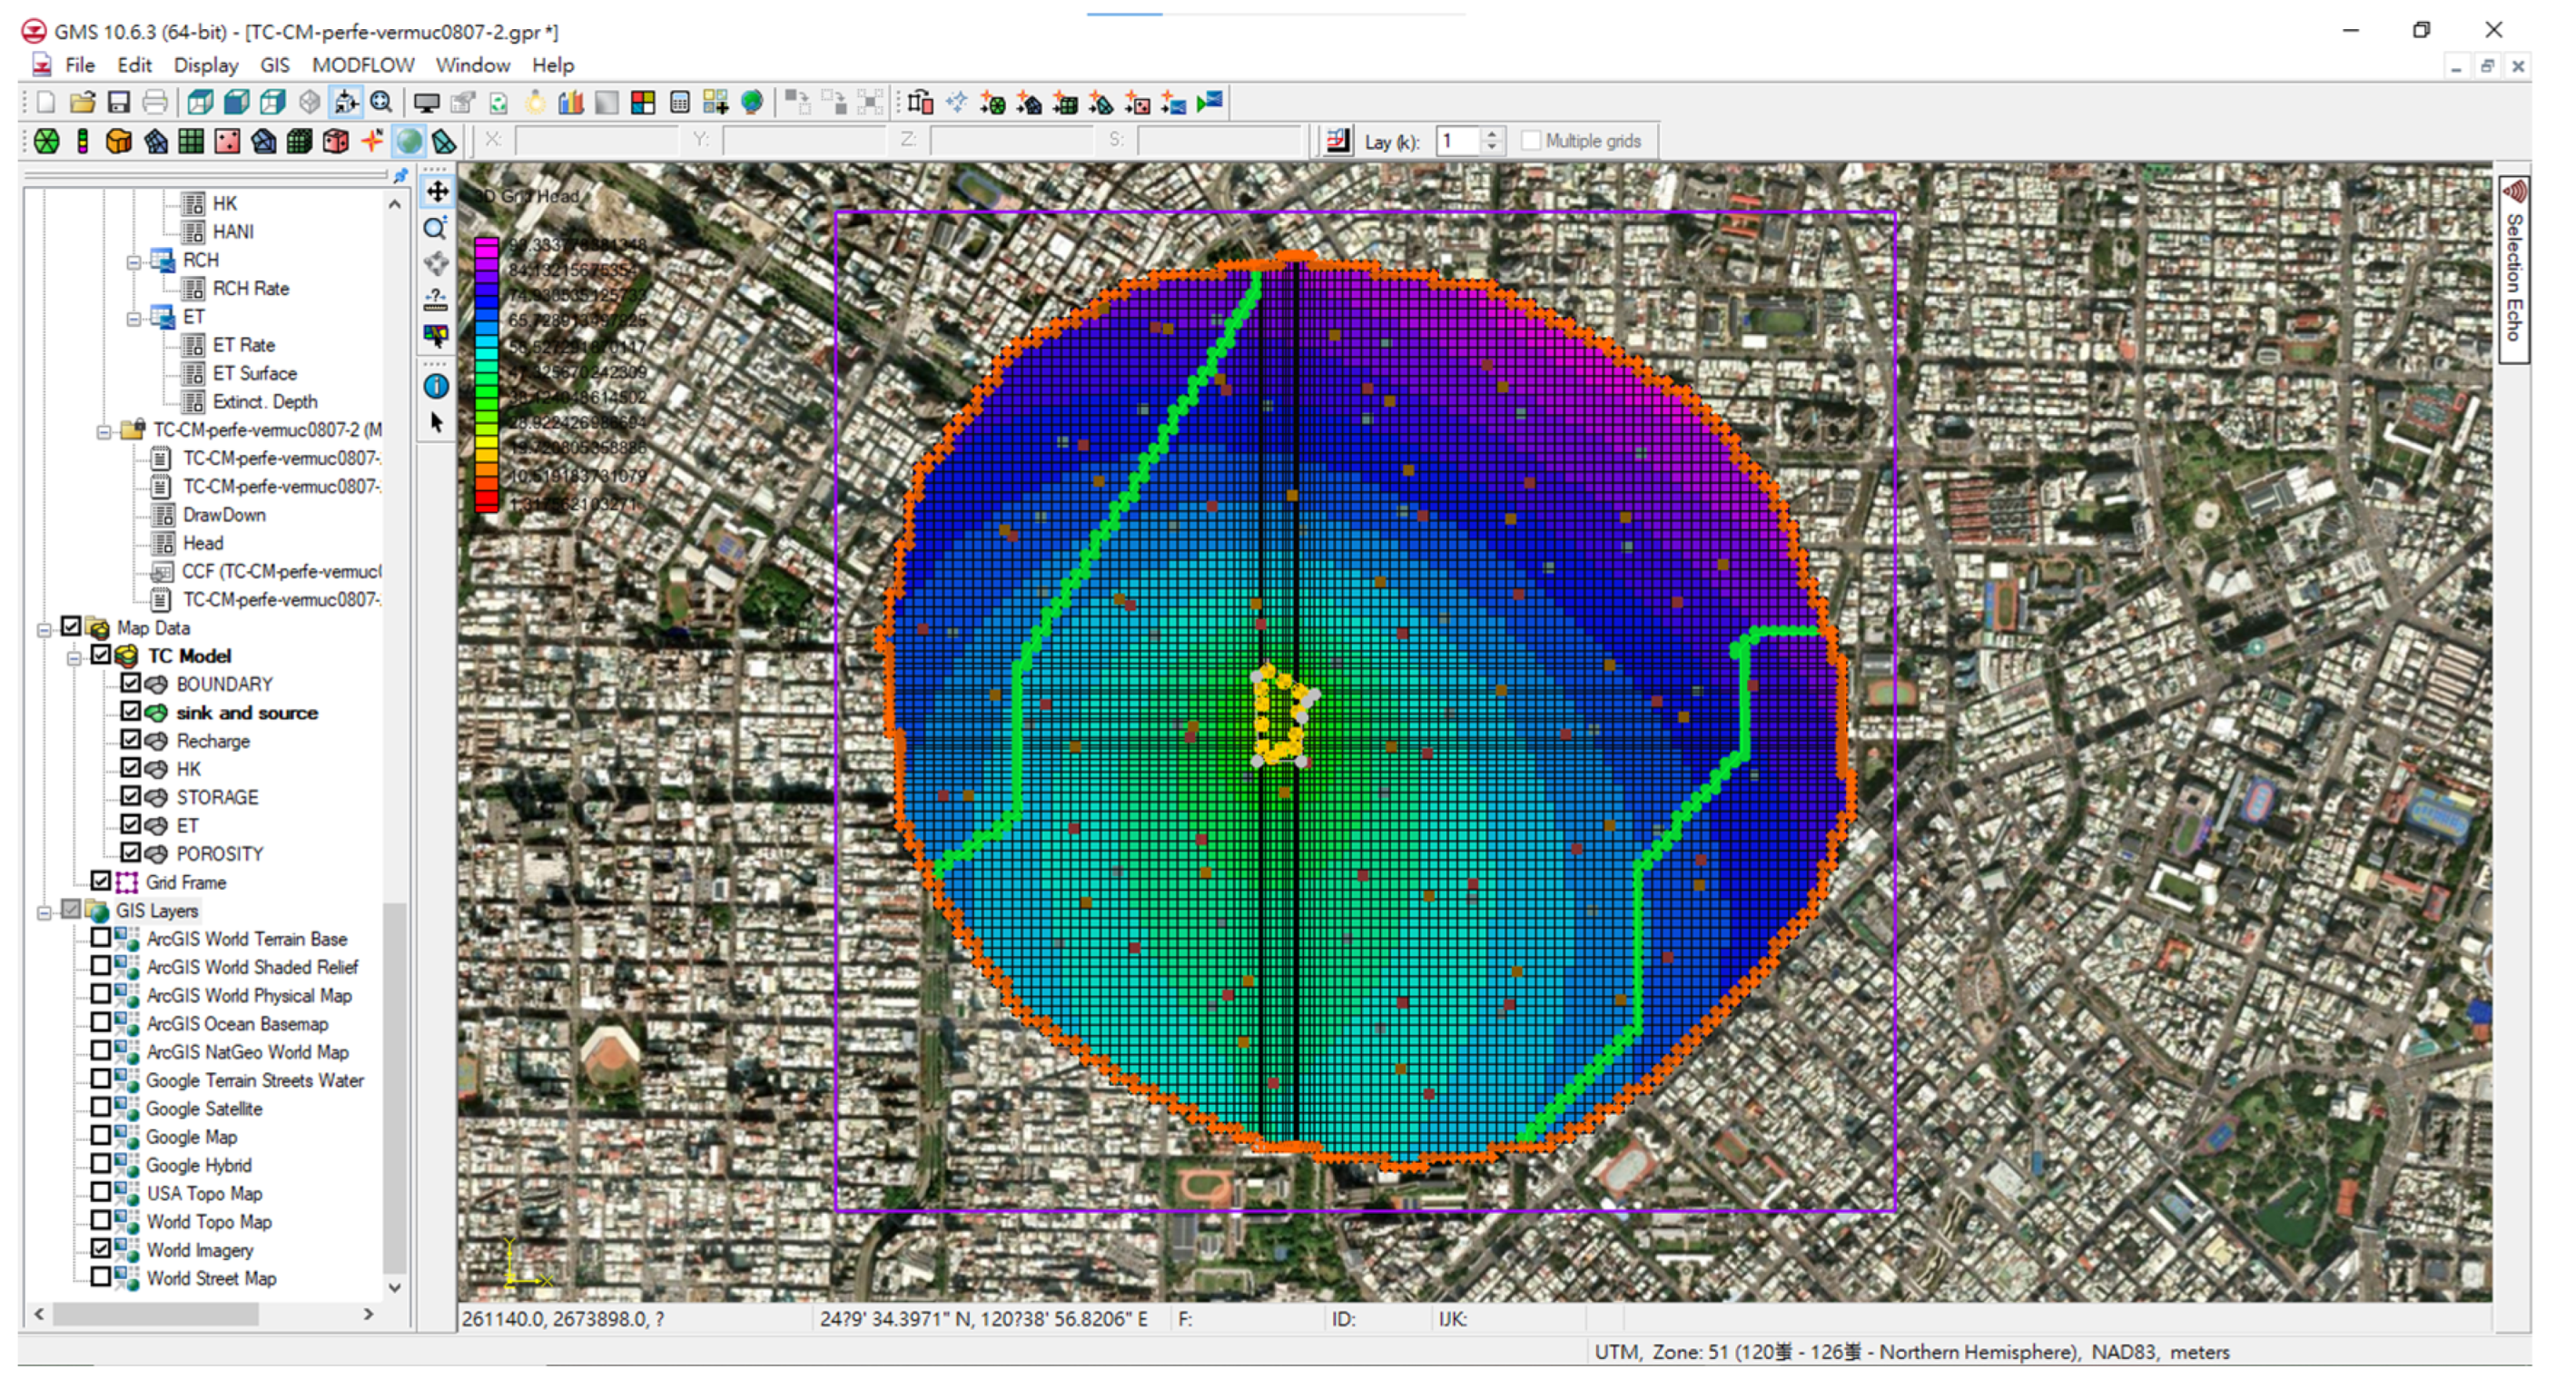Select the Pan tool in map toolbar
Viewport: 2576px width, 1399px height.
pos(437,191)
